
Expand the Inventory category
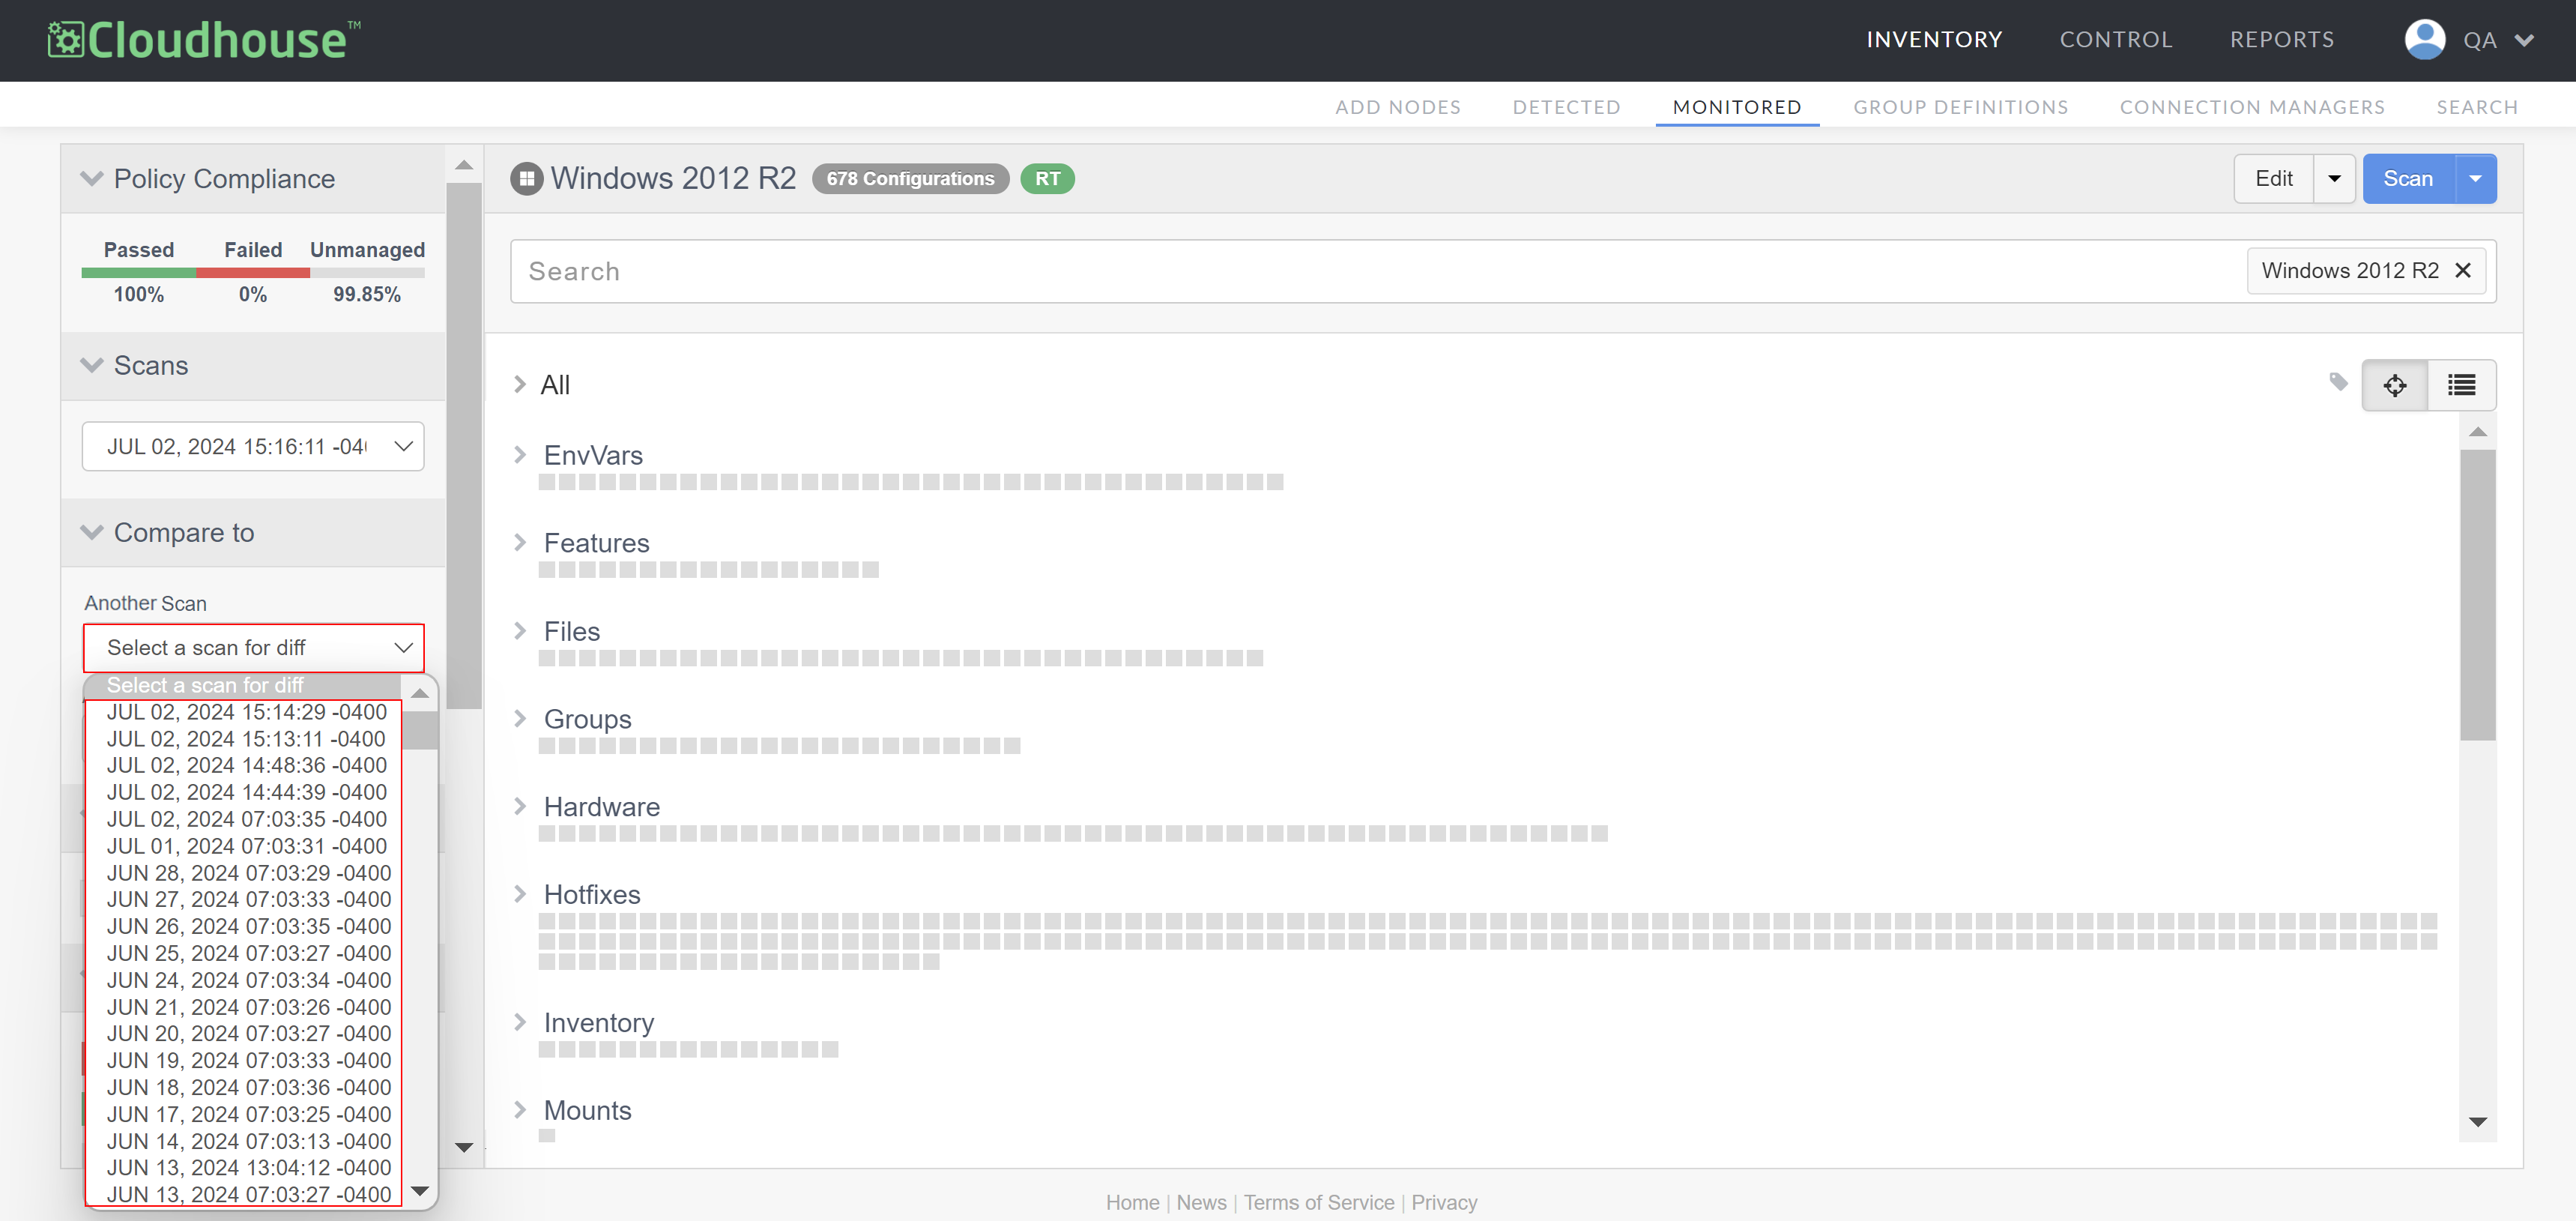(520, 1022)
